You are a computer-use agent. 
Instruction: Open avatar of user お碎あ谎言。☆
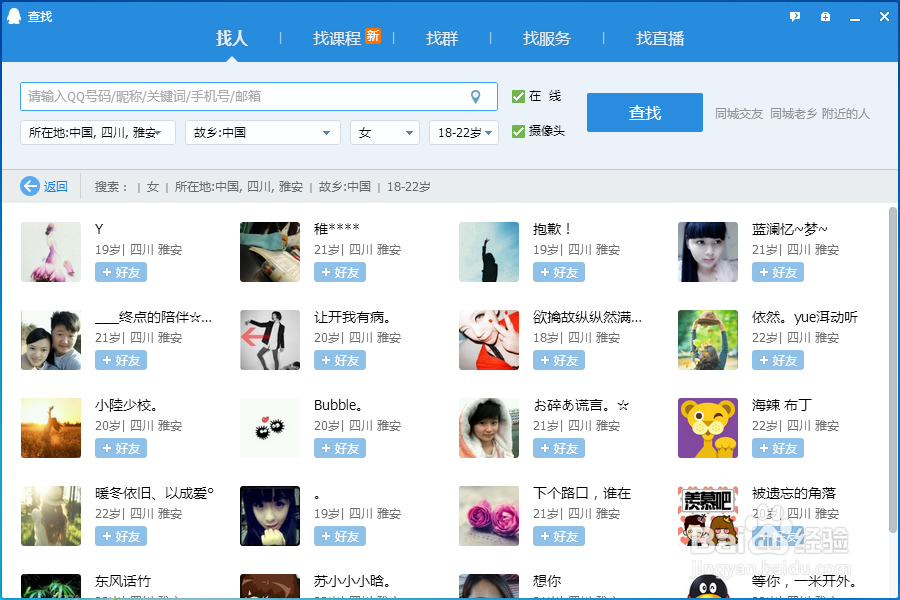489,428
